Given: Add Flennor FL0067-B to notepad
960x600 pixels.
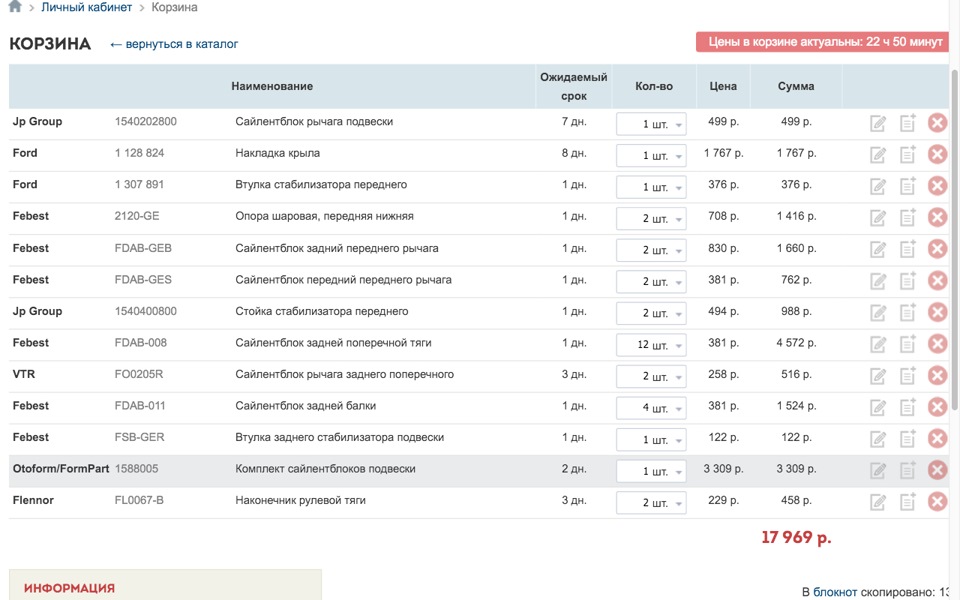Looking at the screenshot, I should pyautogui.click(x=907, y=502).
